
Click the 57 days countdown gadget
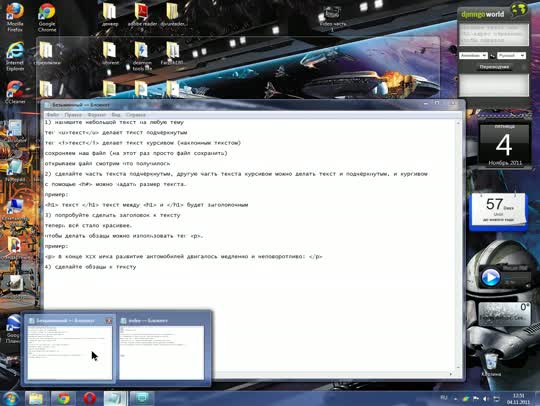pyautogui.click(x=499, y=210)
